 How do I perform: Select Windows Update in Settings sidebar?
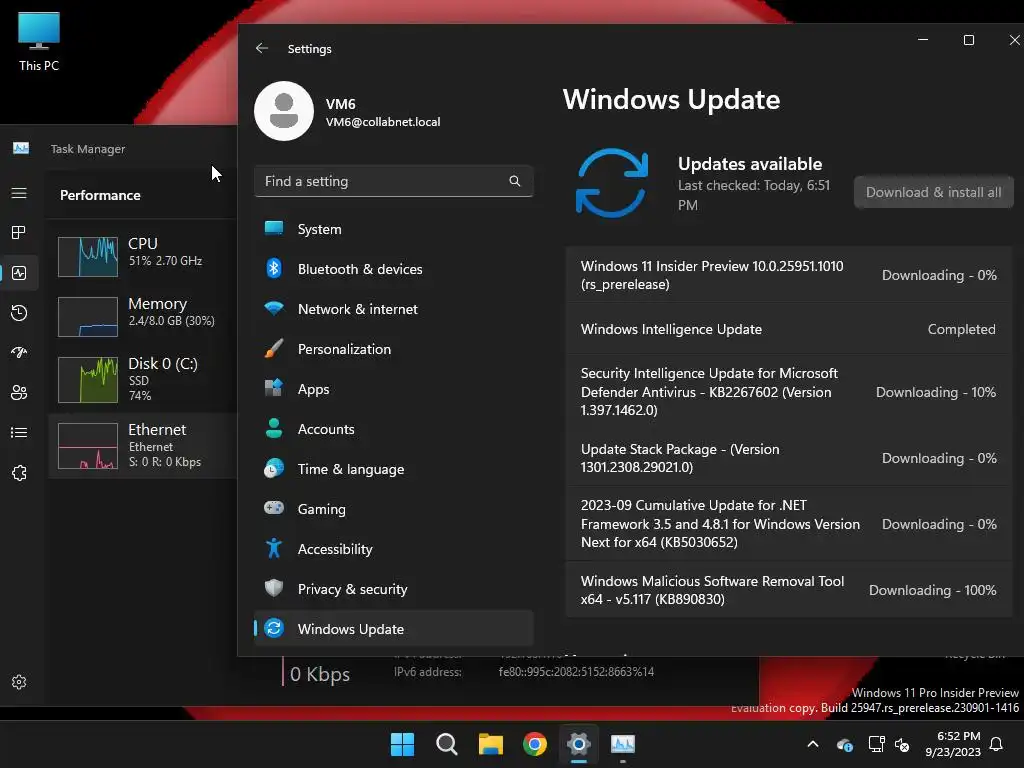click(x=394, y=629)
